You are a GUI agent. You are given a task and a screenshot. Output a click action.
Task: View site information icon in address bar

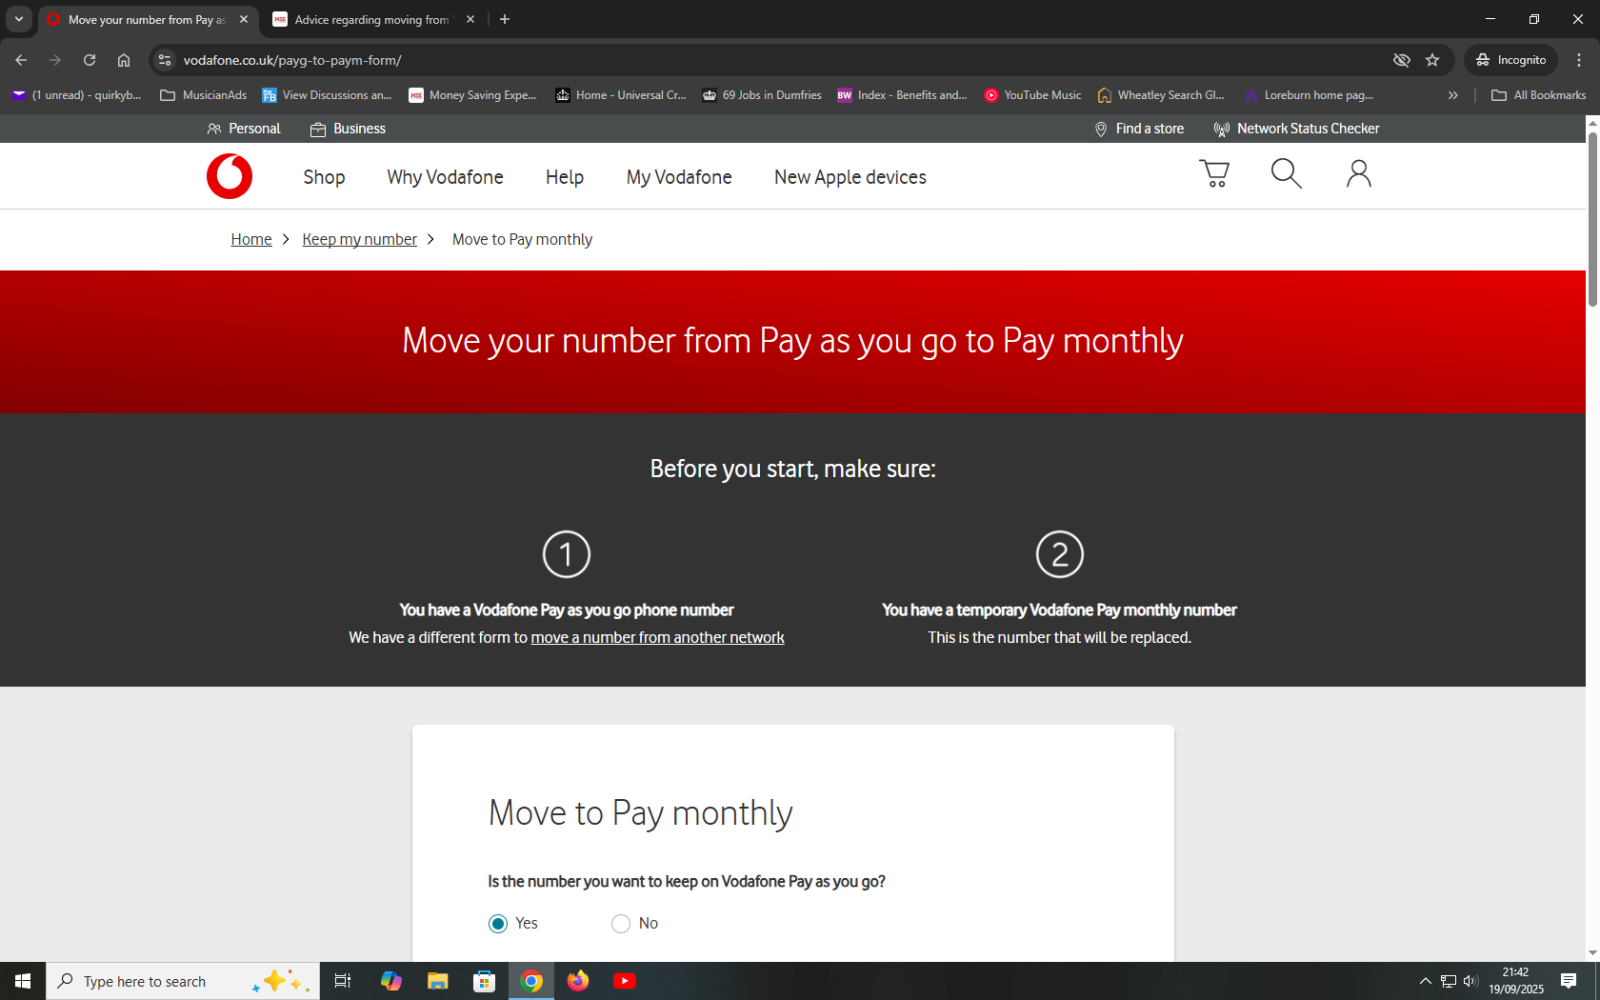click(165, 60)
